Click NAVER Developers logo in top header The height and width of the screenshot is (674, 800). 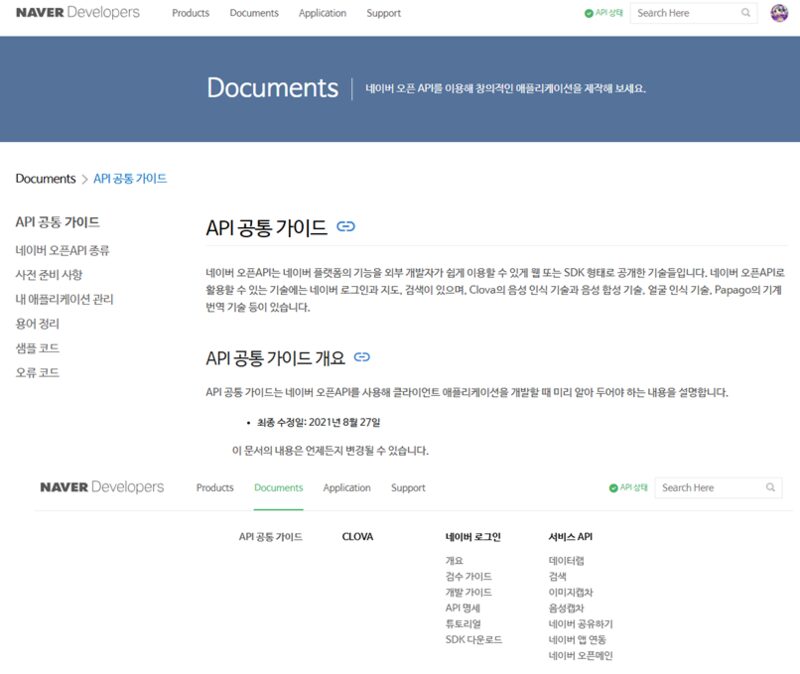click(x=78, y=12)
